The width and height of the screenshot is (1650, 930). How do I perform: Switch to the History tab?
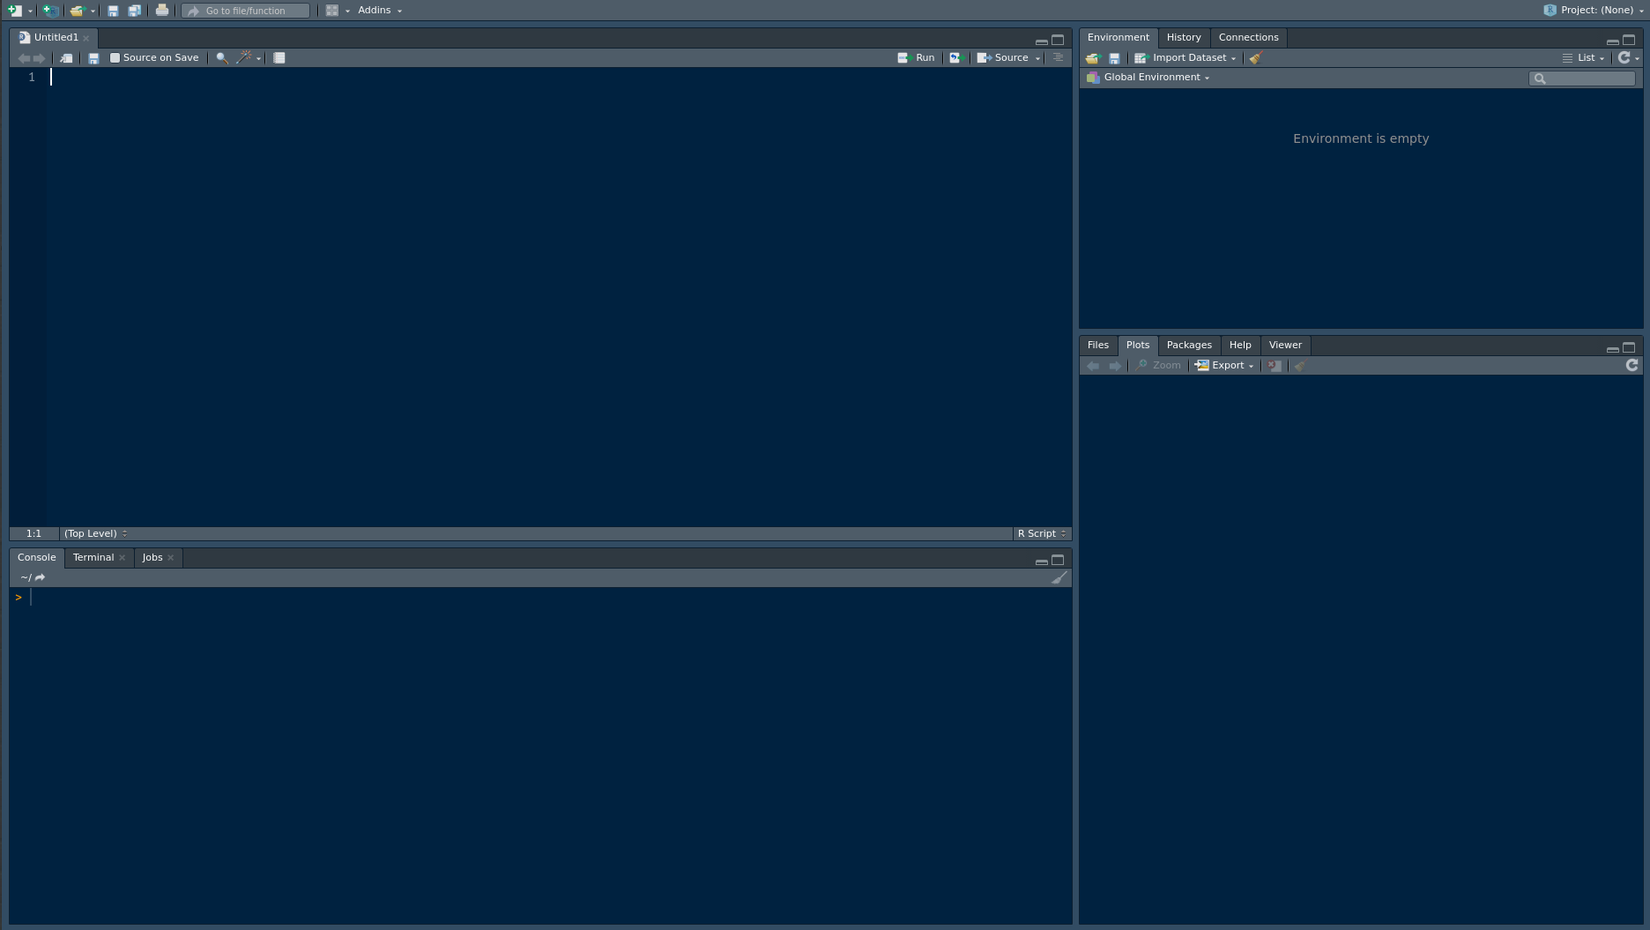1184,37
